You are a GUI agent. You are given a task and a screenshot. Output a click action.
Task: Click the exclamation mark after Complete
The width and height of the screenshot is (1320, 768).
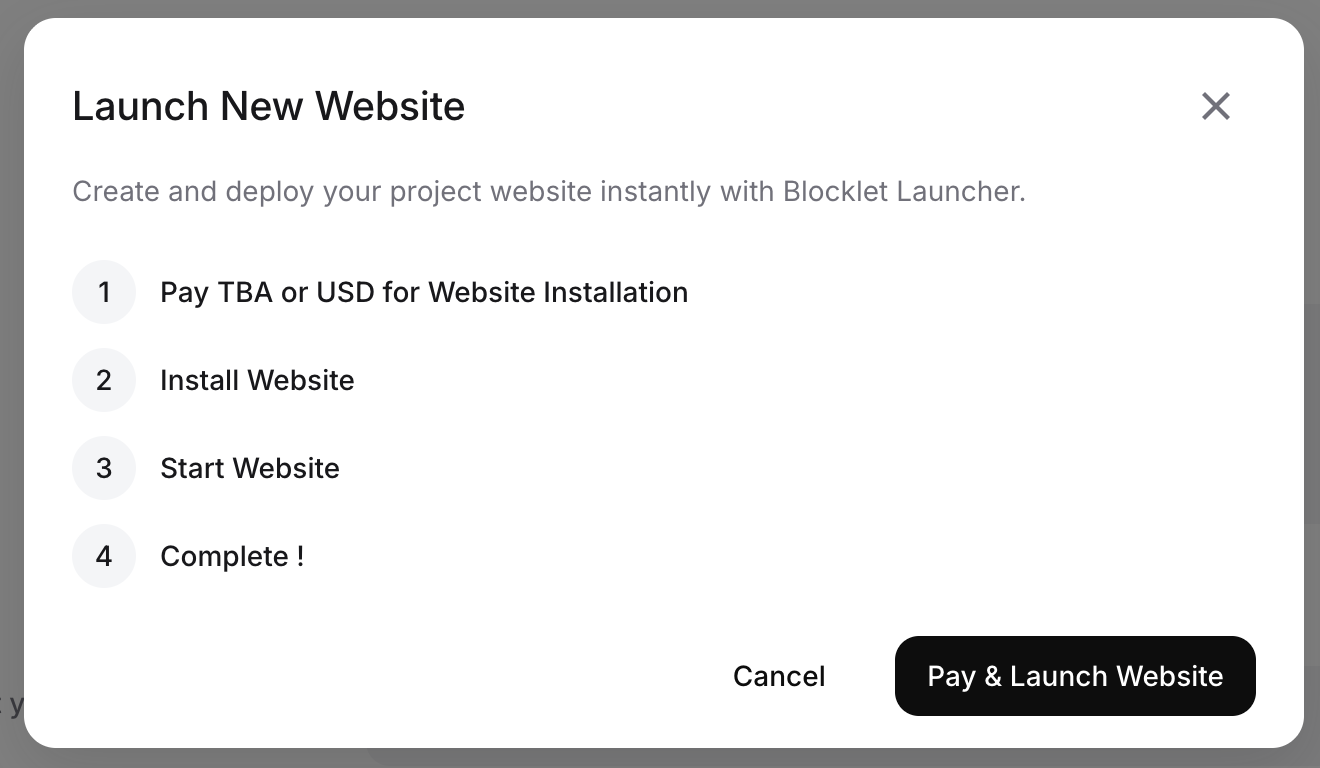(300, 556)
